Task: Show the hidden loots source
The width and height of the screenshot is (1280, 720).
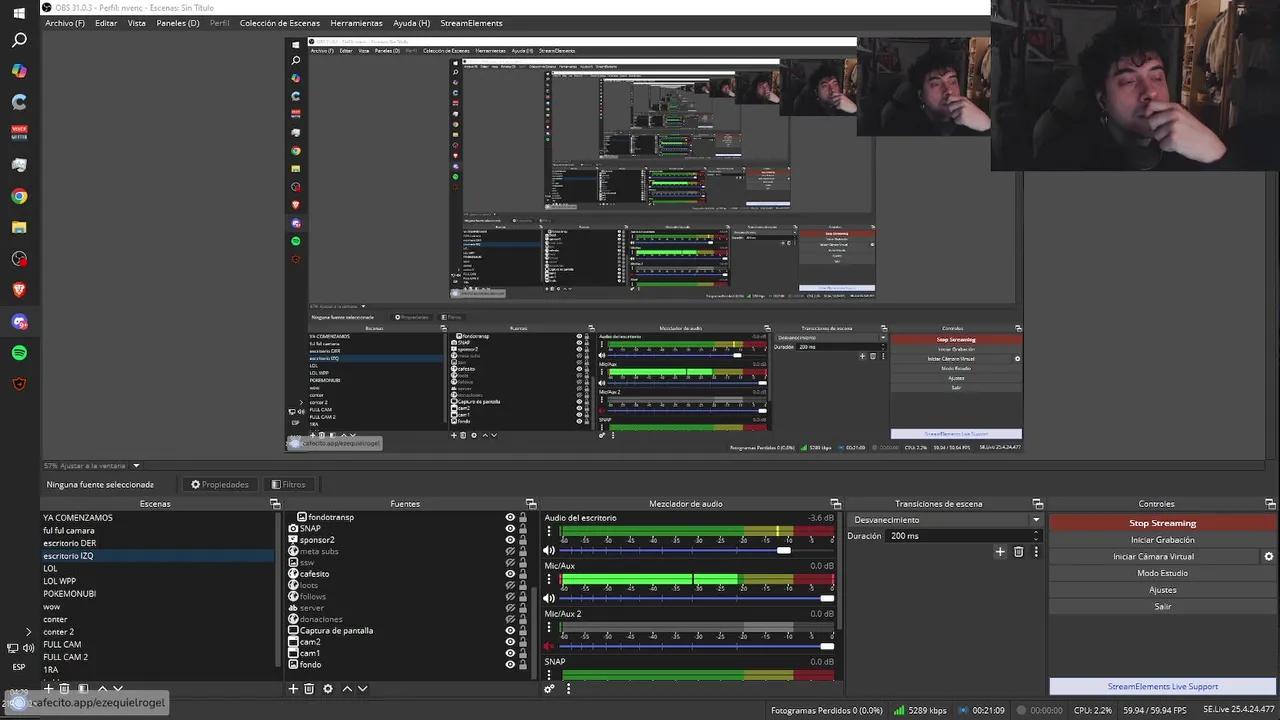Action: click(x=510, y=585)
